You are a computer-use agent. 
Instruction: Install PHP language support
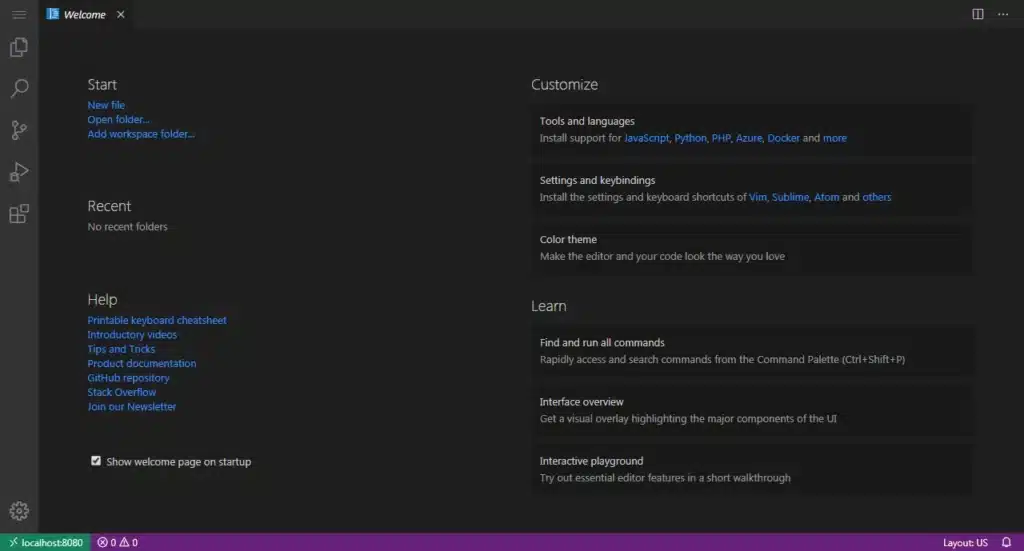(721, 138)
